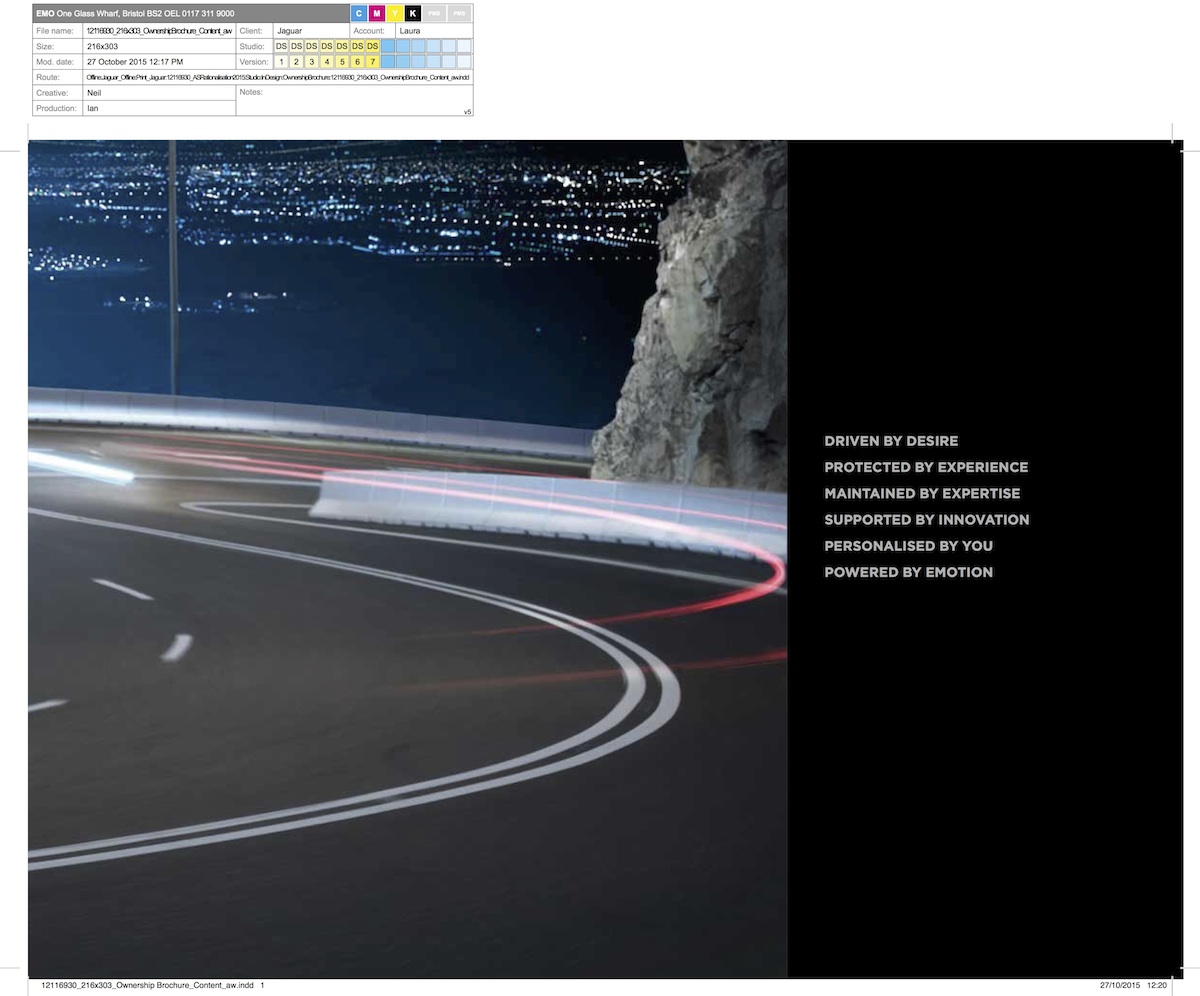Viewport: 1200px width, 996px height.
Task: Select the magenta M color box
Action: [377, 14]
